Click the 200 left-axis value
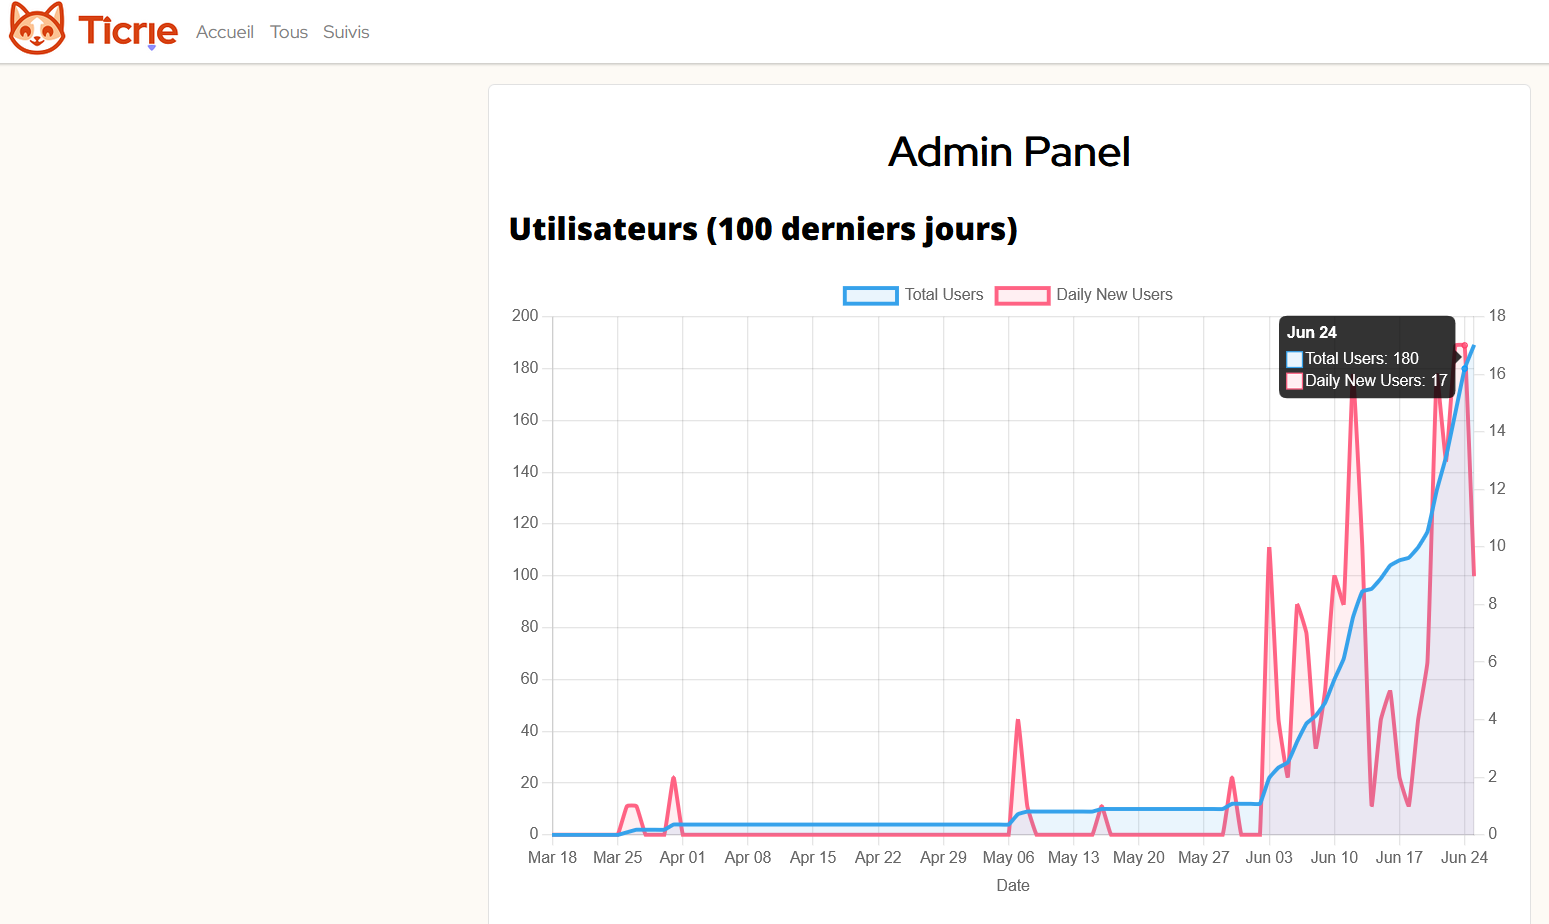 click(x=525, y=316)
